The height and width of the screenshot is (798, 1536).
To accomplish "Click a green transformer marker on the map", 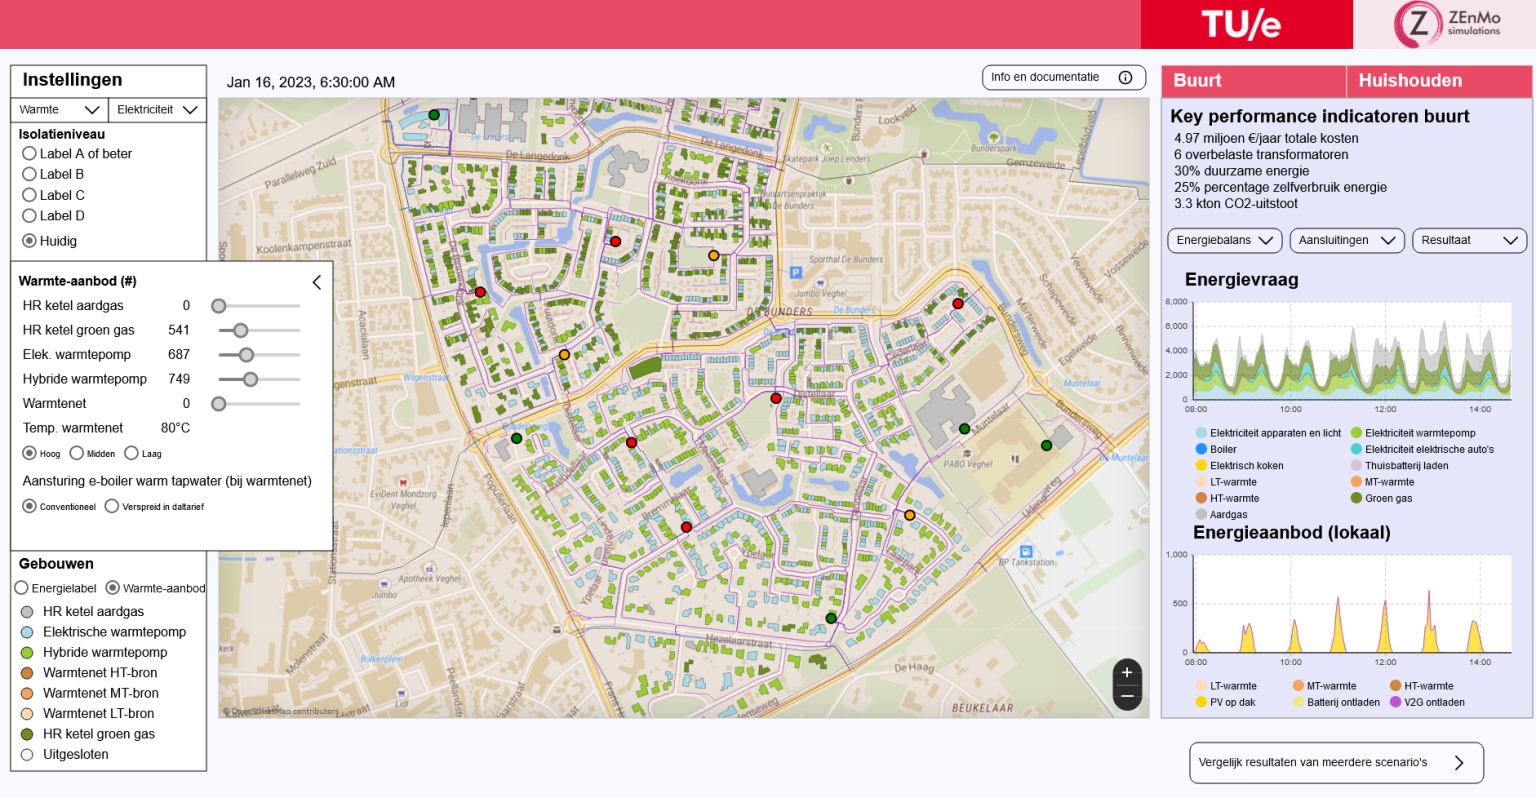I will [x=963, y=428].
